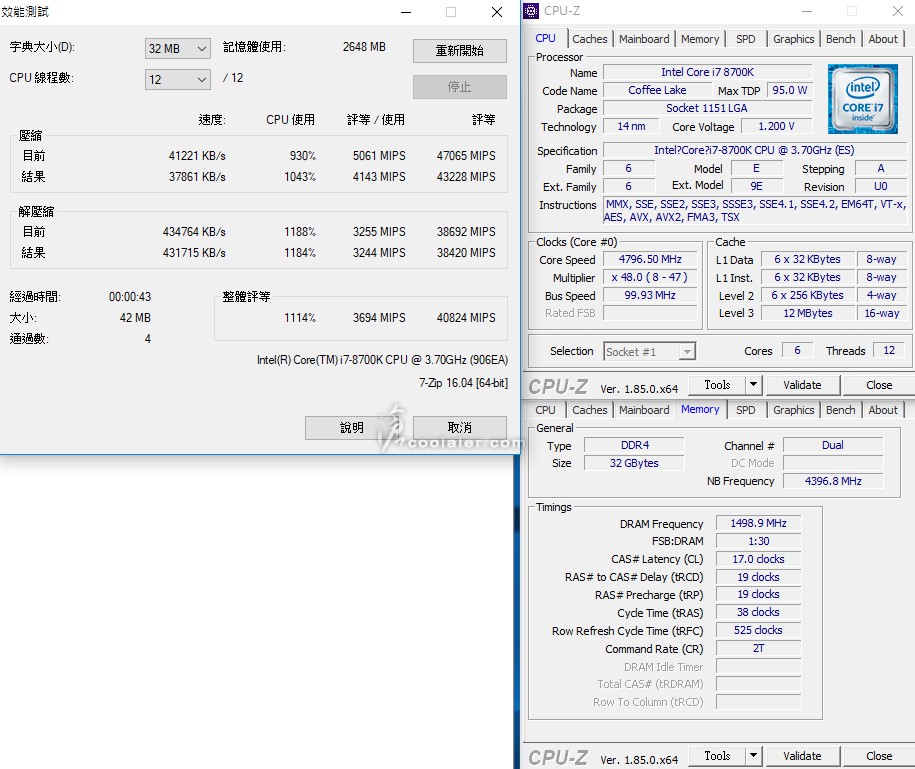Click Close button in lower CPU-Z window
This screenshot has height=769, width=915.
(x=879, y=756)
